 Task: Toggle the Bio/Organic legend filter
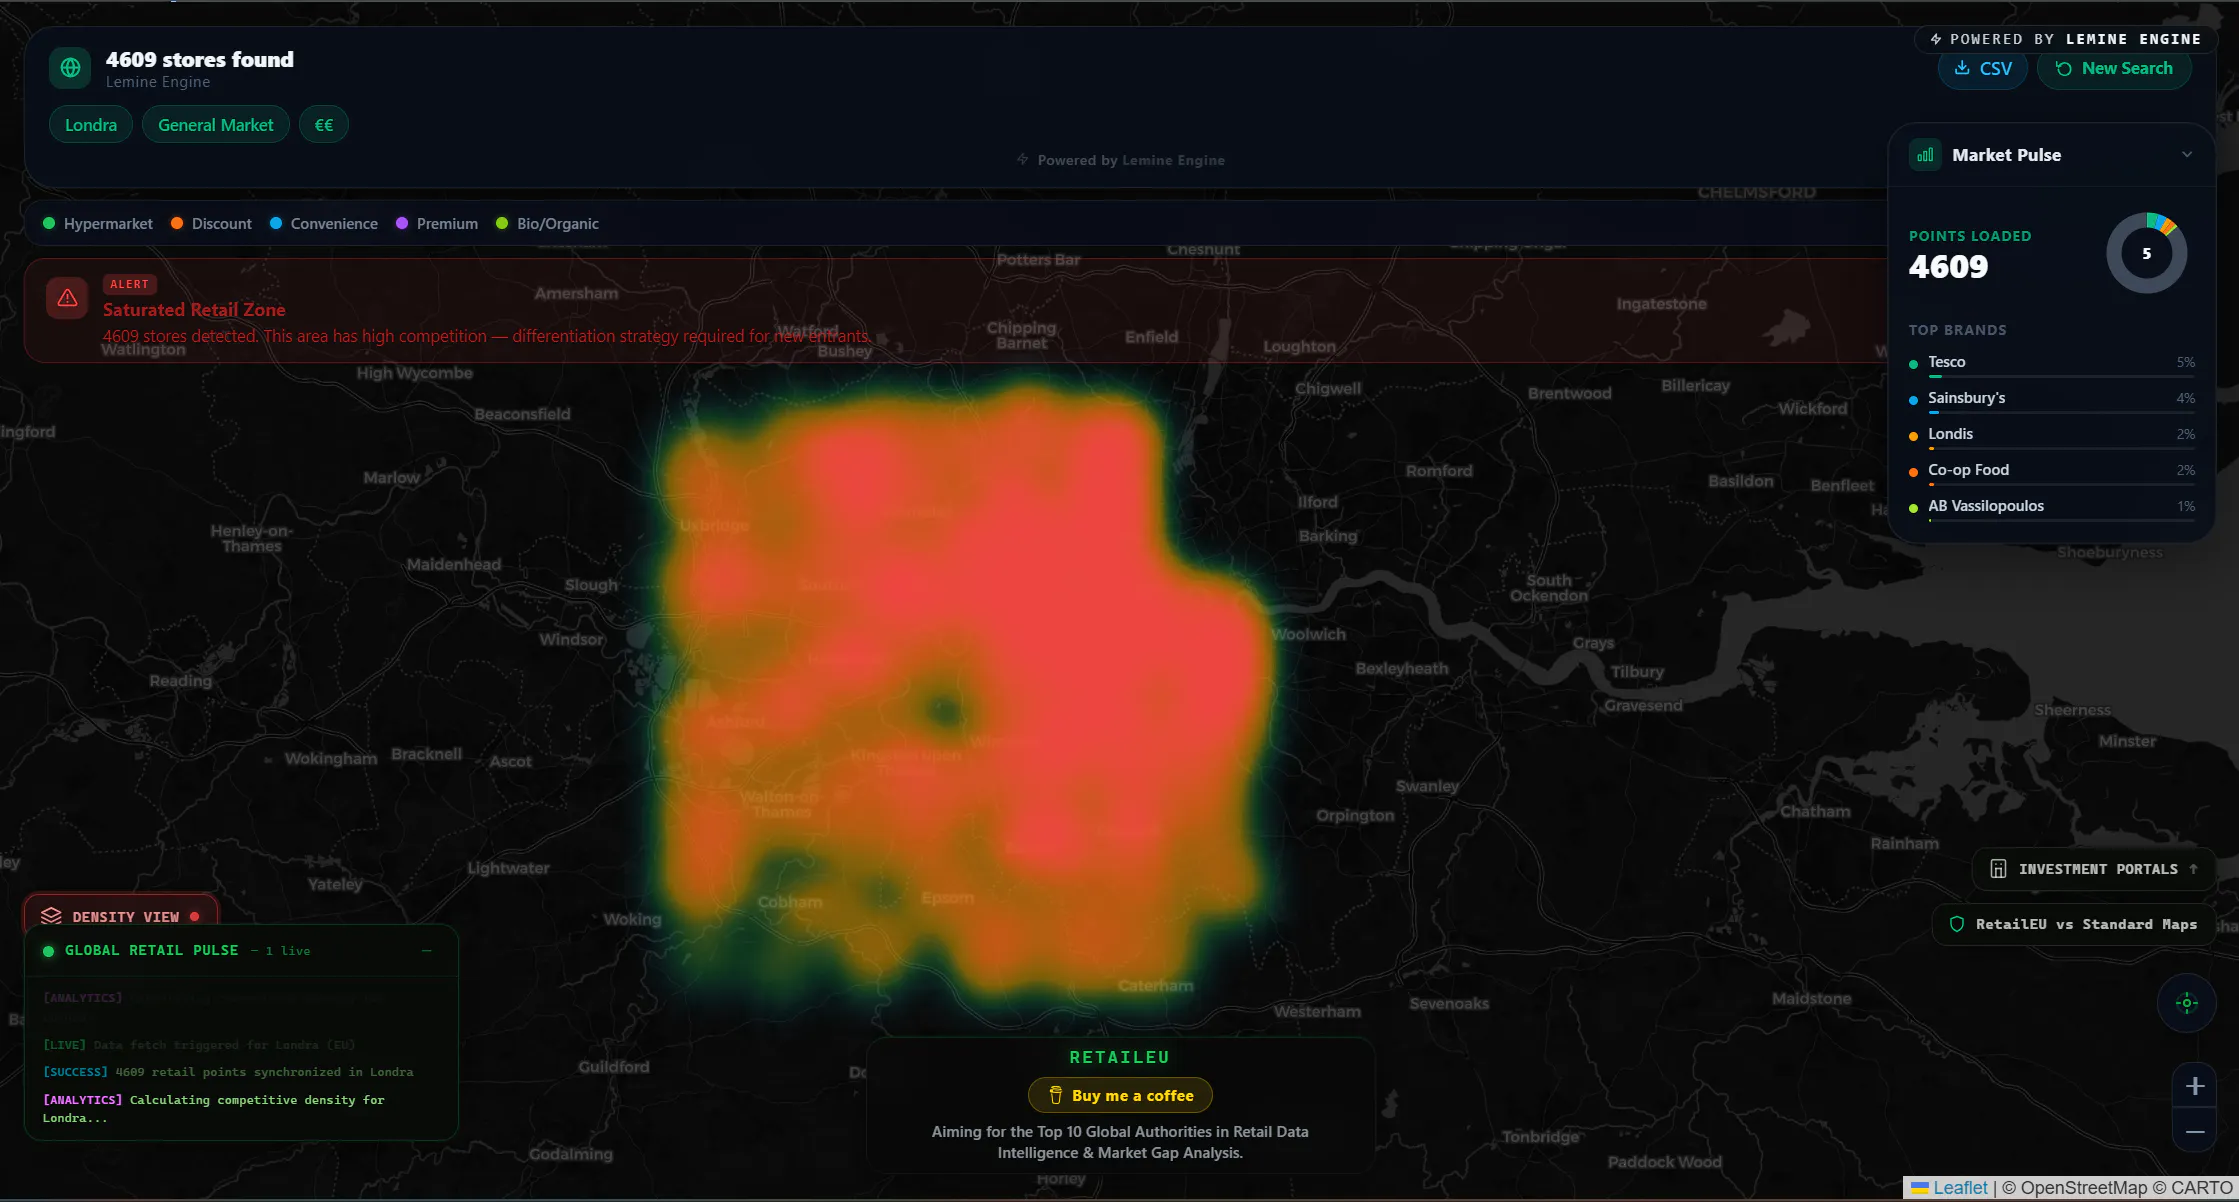pyautogui.click(x=547, y=224)
